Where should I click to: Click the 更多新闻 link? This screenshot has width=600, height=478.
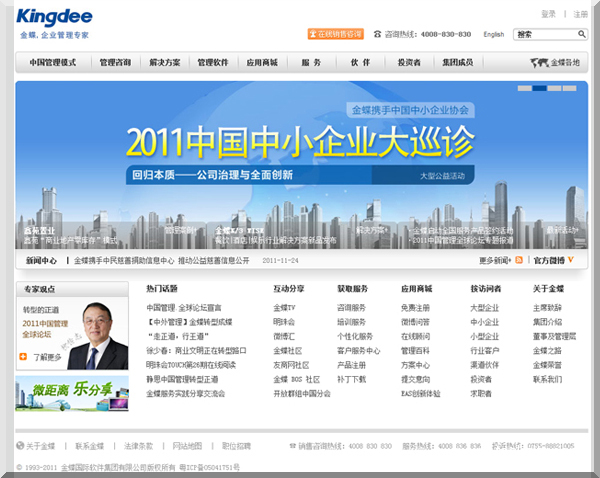click(495, 260)
